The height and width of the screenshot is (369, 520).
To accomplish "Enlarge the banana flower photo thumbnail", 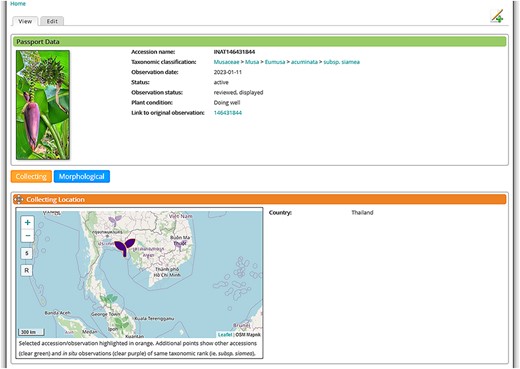I will [x=43, y=105].
